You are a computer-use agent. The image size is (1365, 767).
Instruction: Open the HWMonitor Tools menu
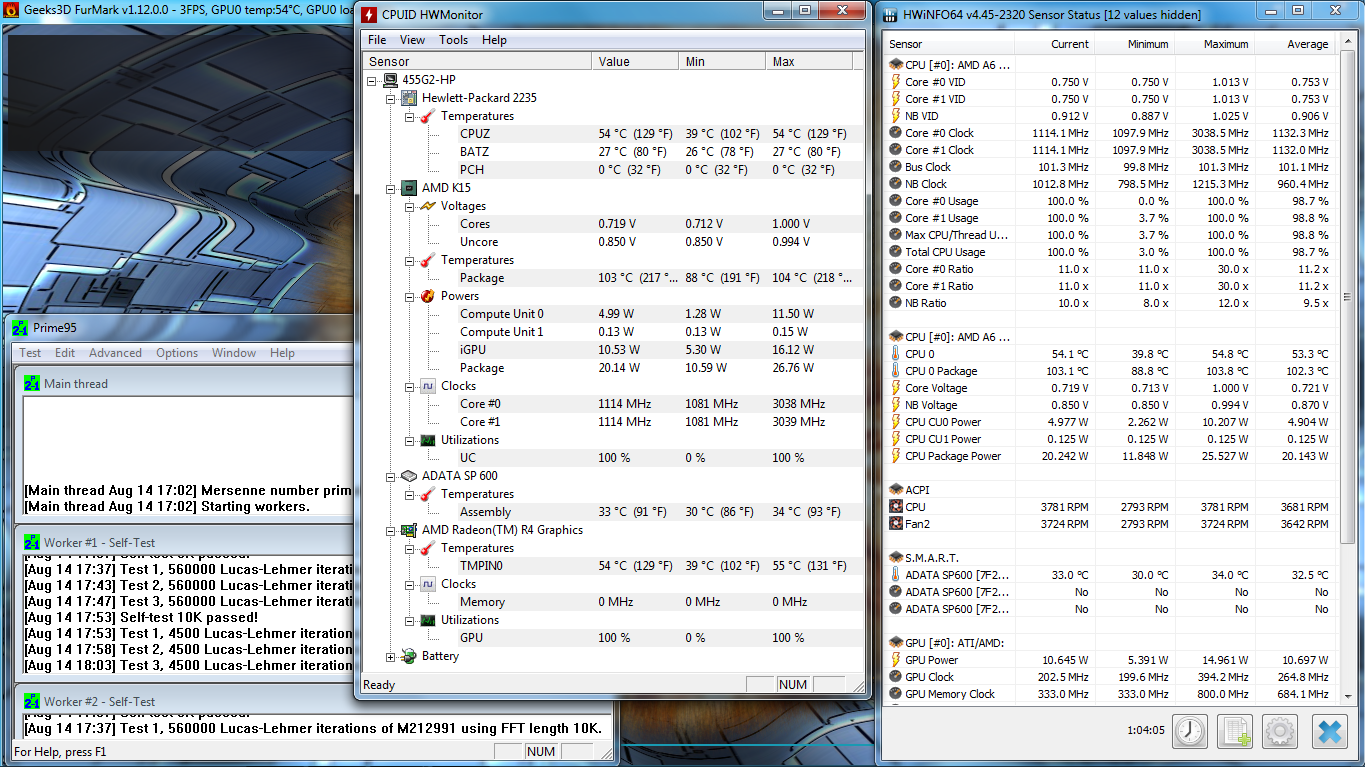(453, 40)
